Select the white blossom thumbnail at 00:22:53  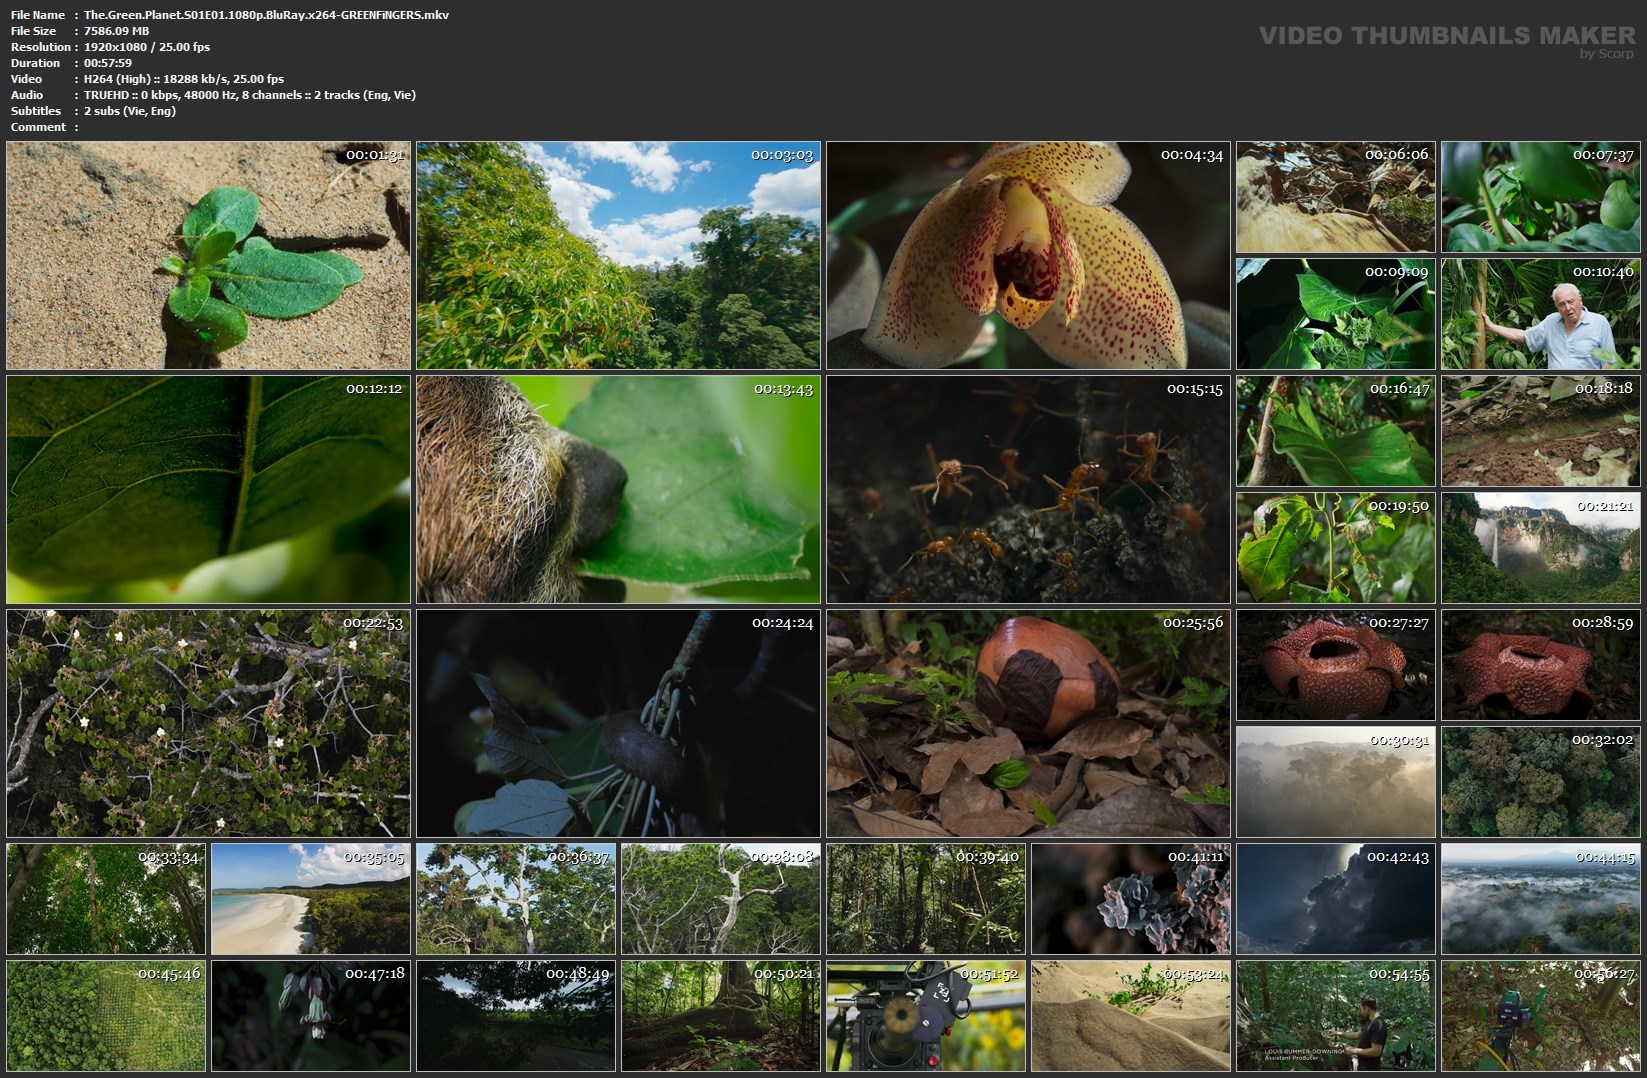pos(208,723)
